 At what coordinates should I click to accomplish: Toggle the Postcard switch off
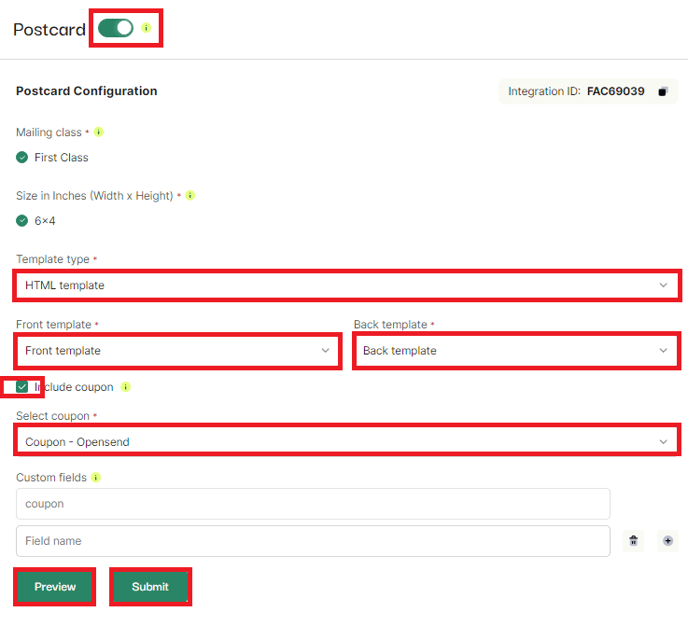pos(115,28)
